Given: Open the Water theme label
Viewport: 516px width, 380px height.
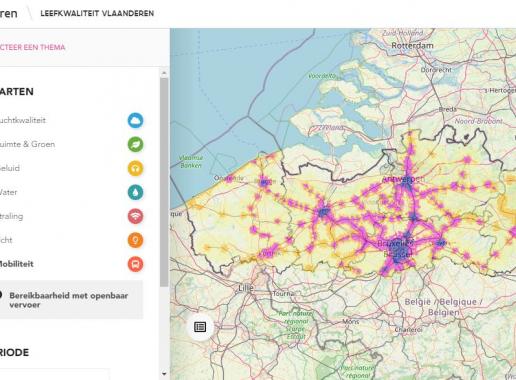Looking at the screenshot, I should tap(9, 192).
